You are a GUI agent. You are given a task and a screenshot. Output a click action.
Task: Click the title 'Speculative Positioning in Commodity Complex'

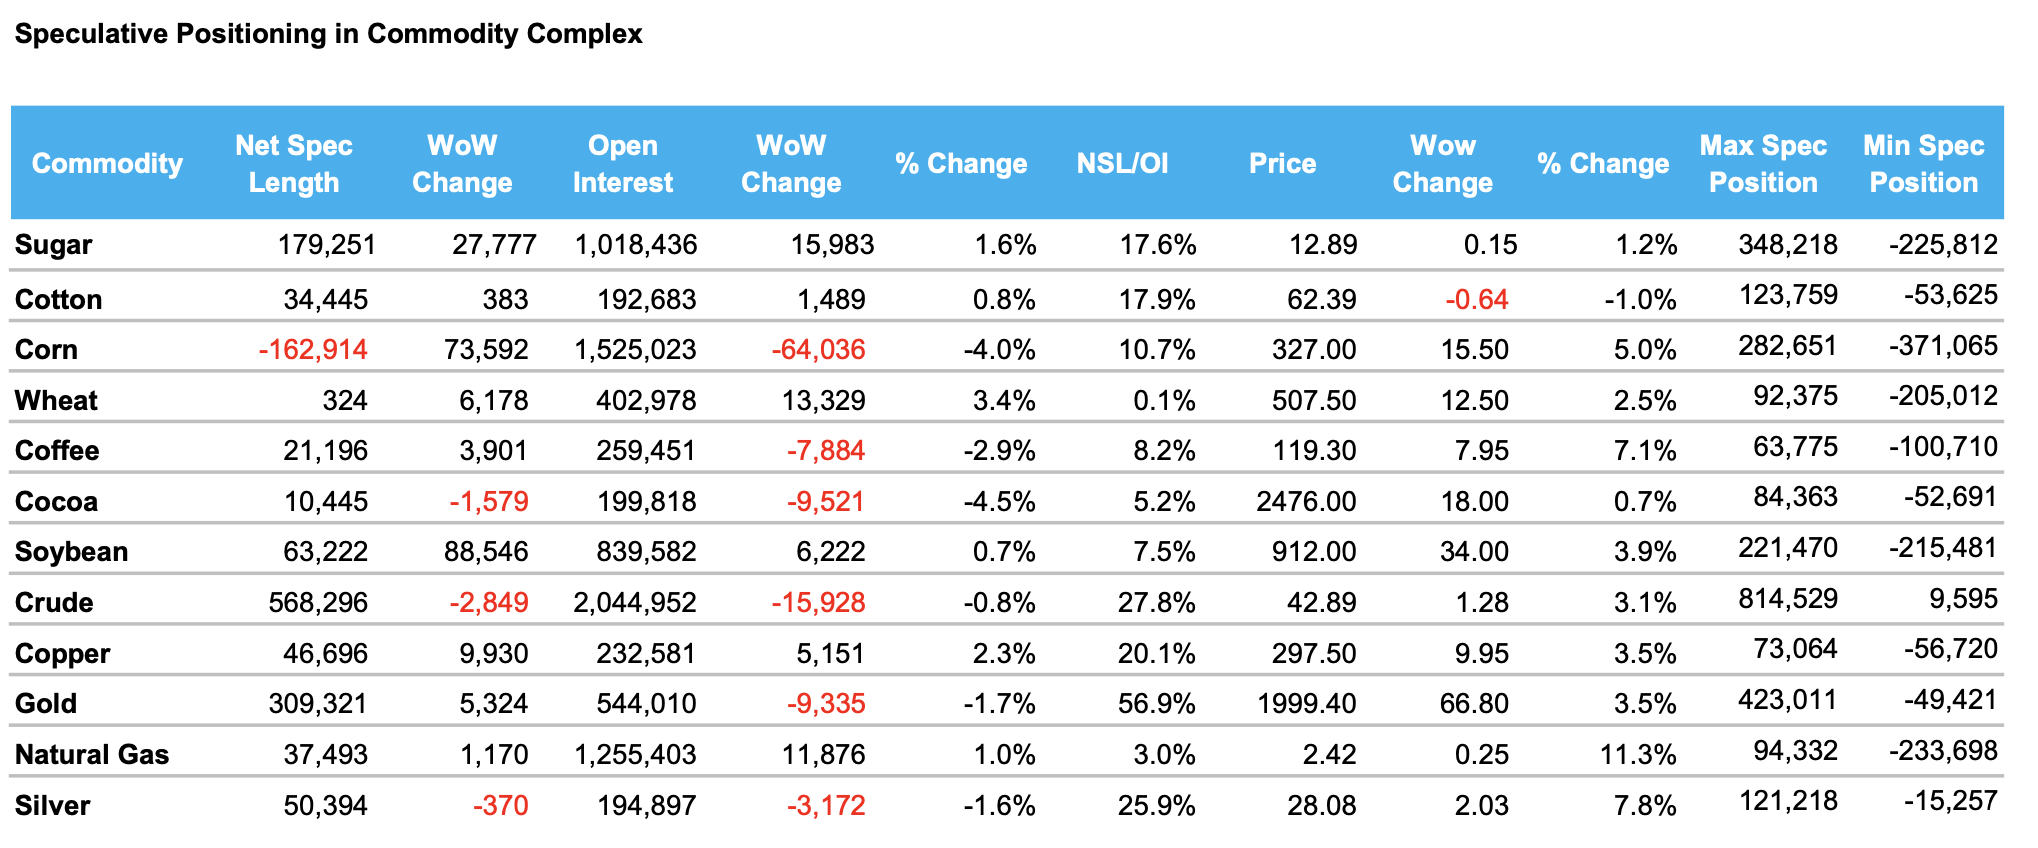(x=328, y=34)
